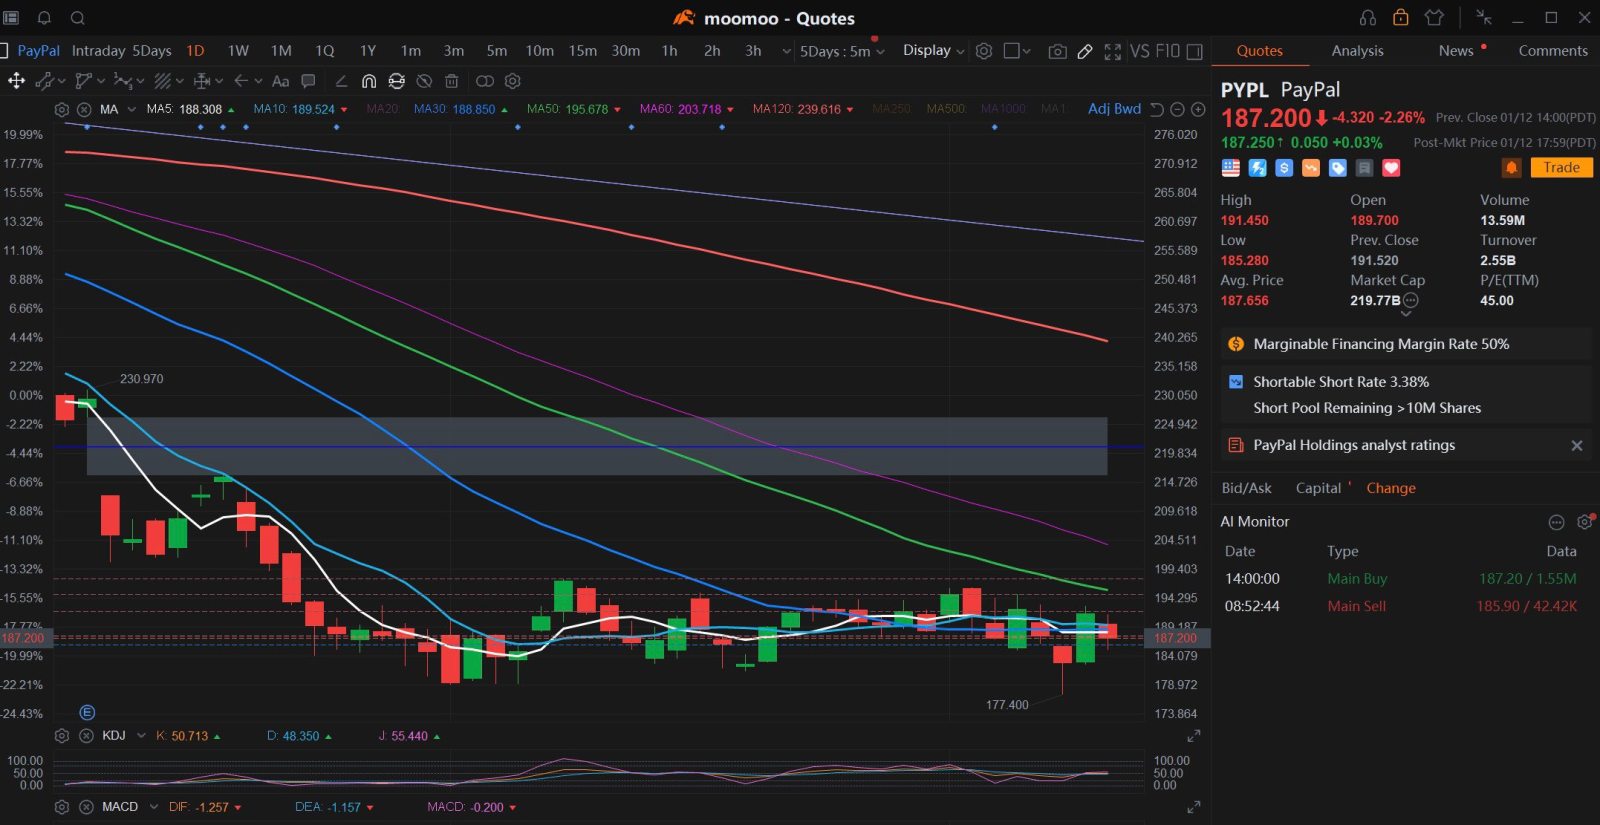Click the US flag market icon
Screen dimensions: 1600x825
coord(1231,168)
